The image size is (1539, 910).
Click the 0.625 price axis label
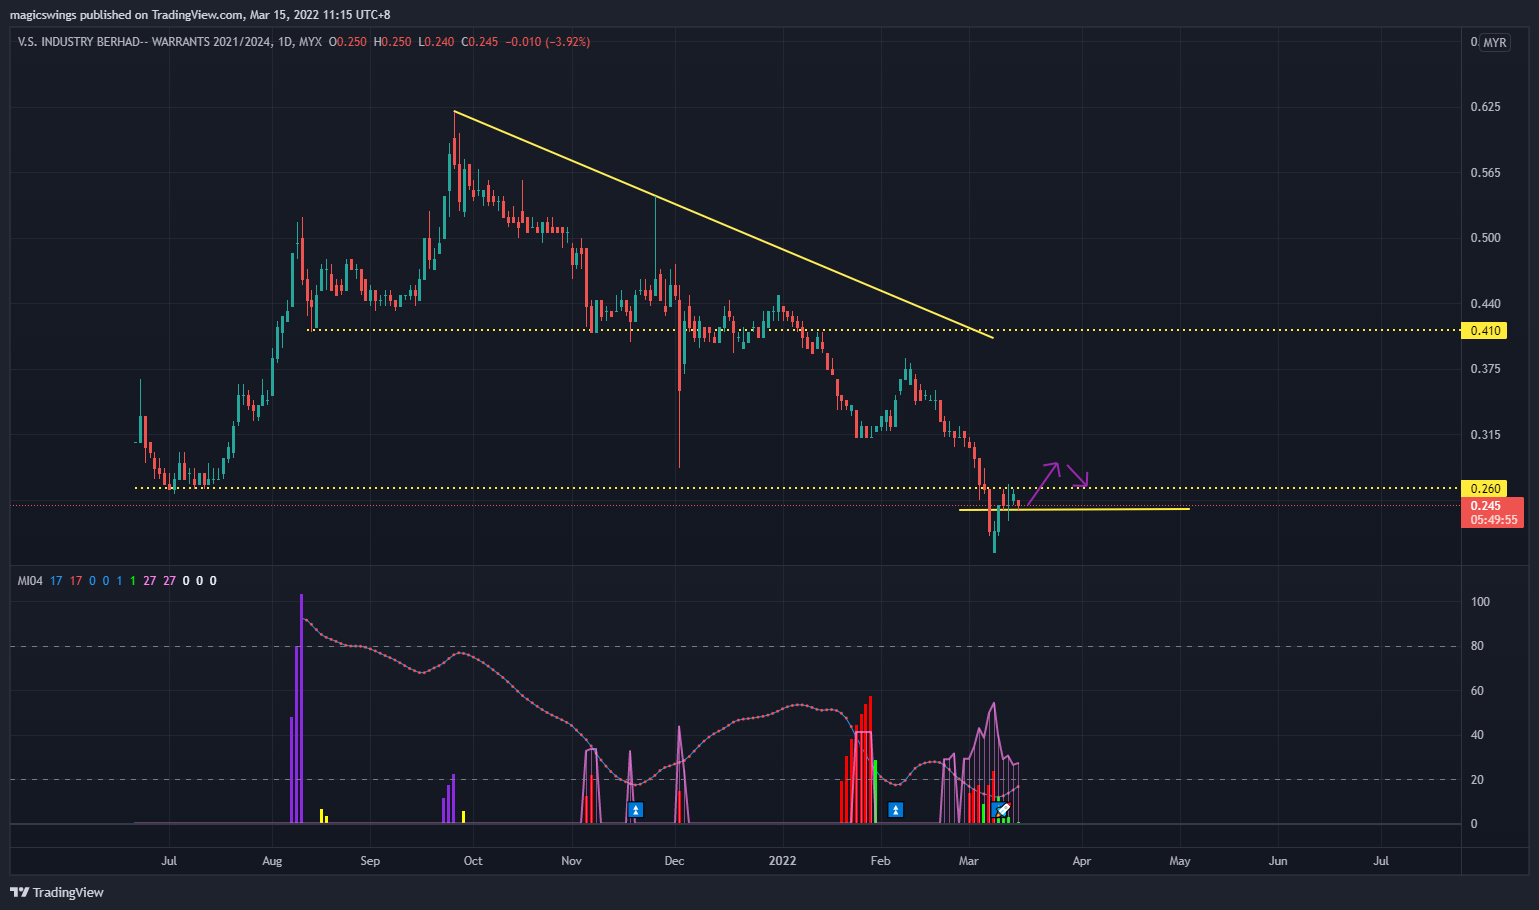[1485, 107]
